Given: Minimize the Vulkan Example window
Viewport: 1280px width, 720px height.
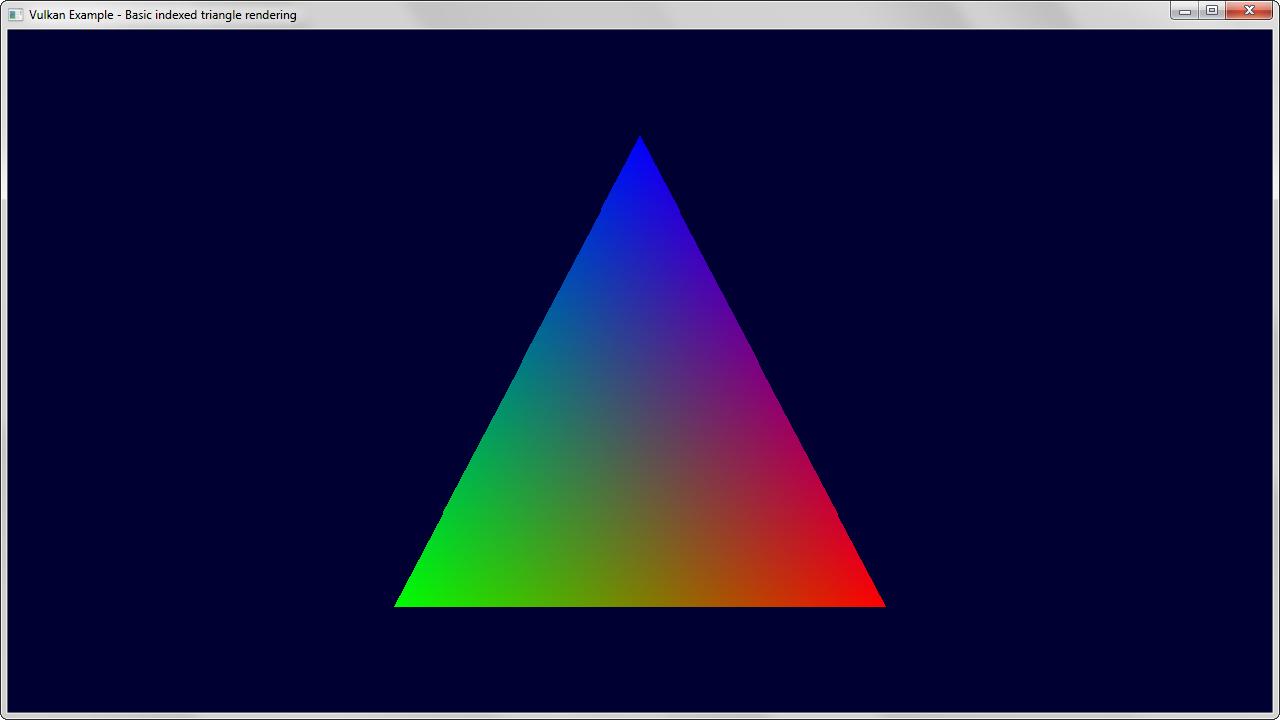Looking at the screenshot, I should 1184,11.
